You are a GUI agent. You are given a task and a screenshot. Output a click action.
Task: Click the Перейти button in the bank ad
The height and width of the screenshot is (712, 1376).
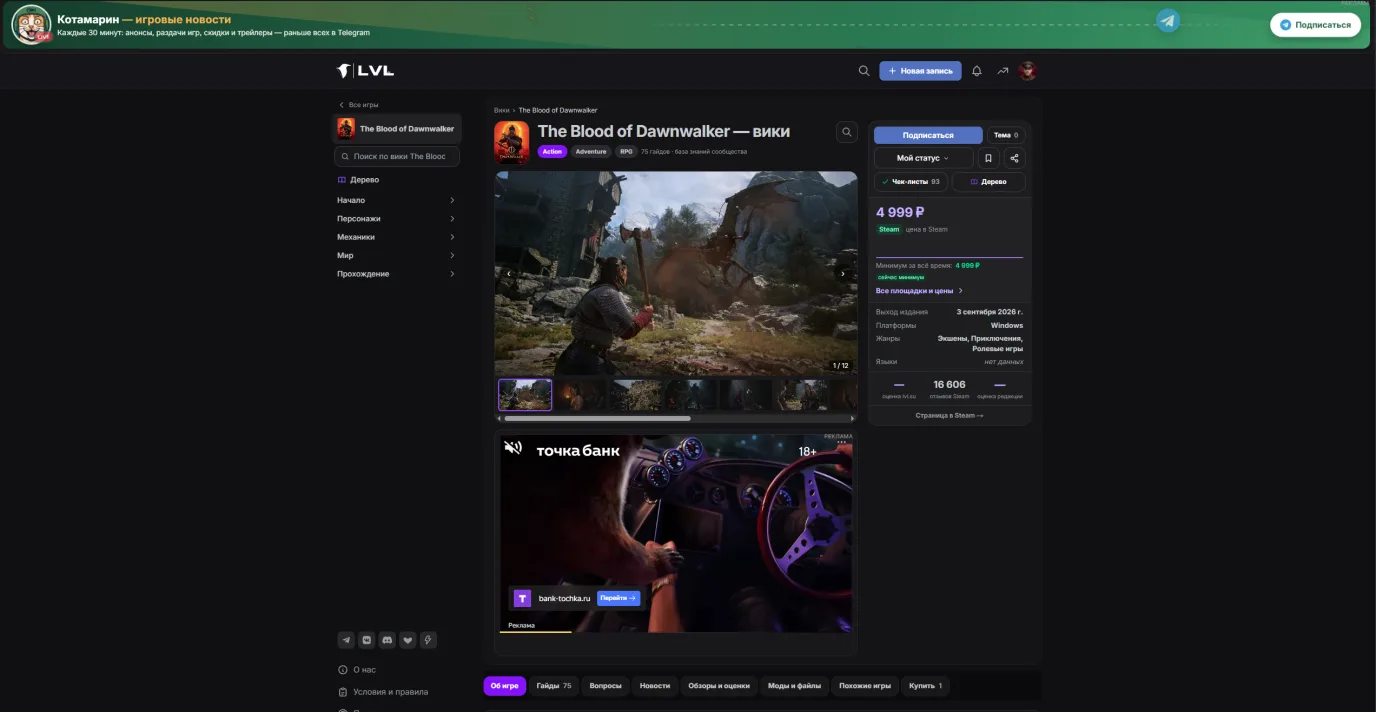(618, 598)
